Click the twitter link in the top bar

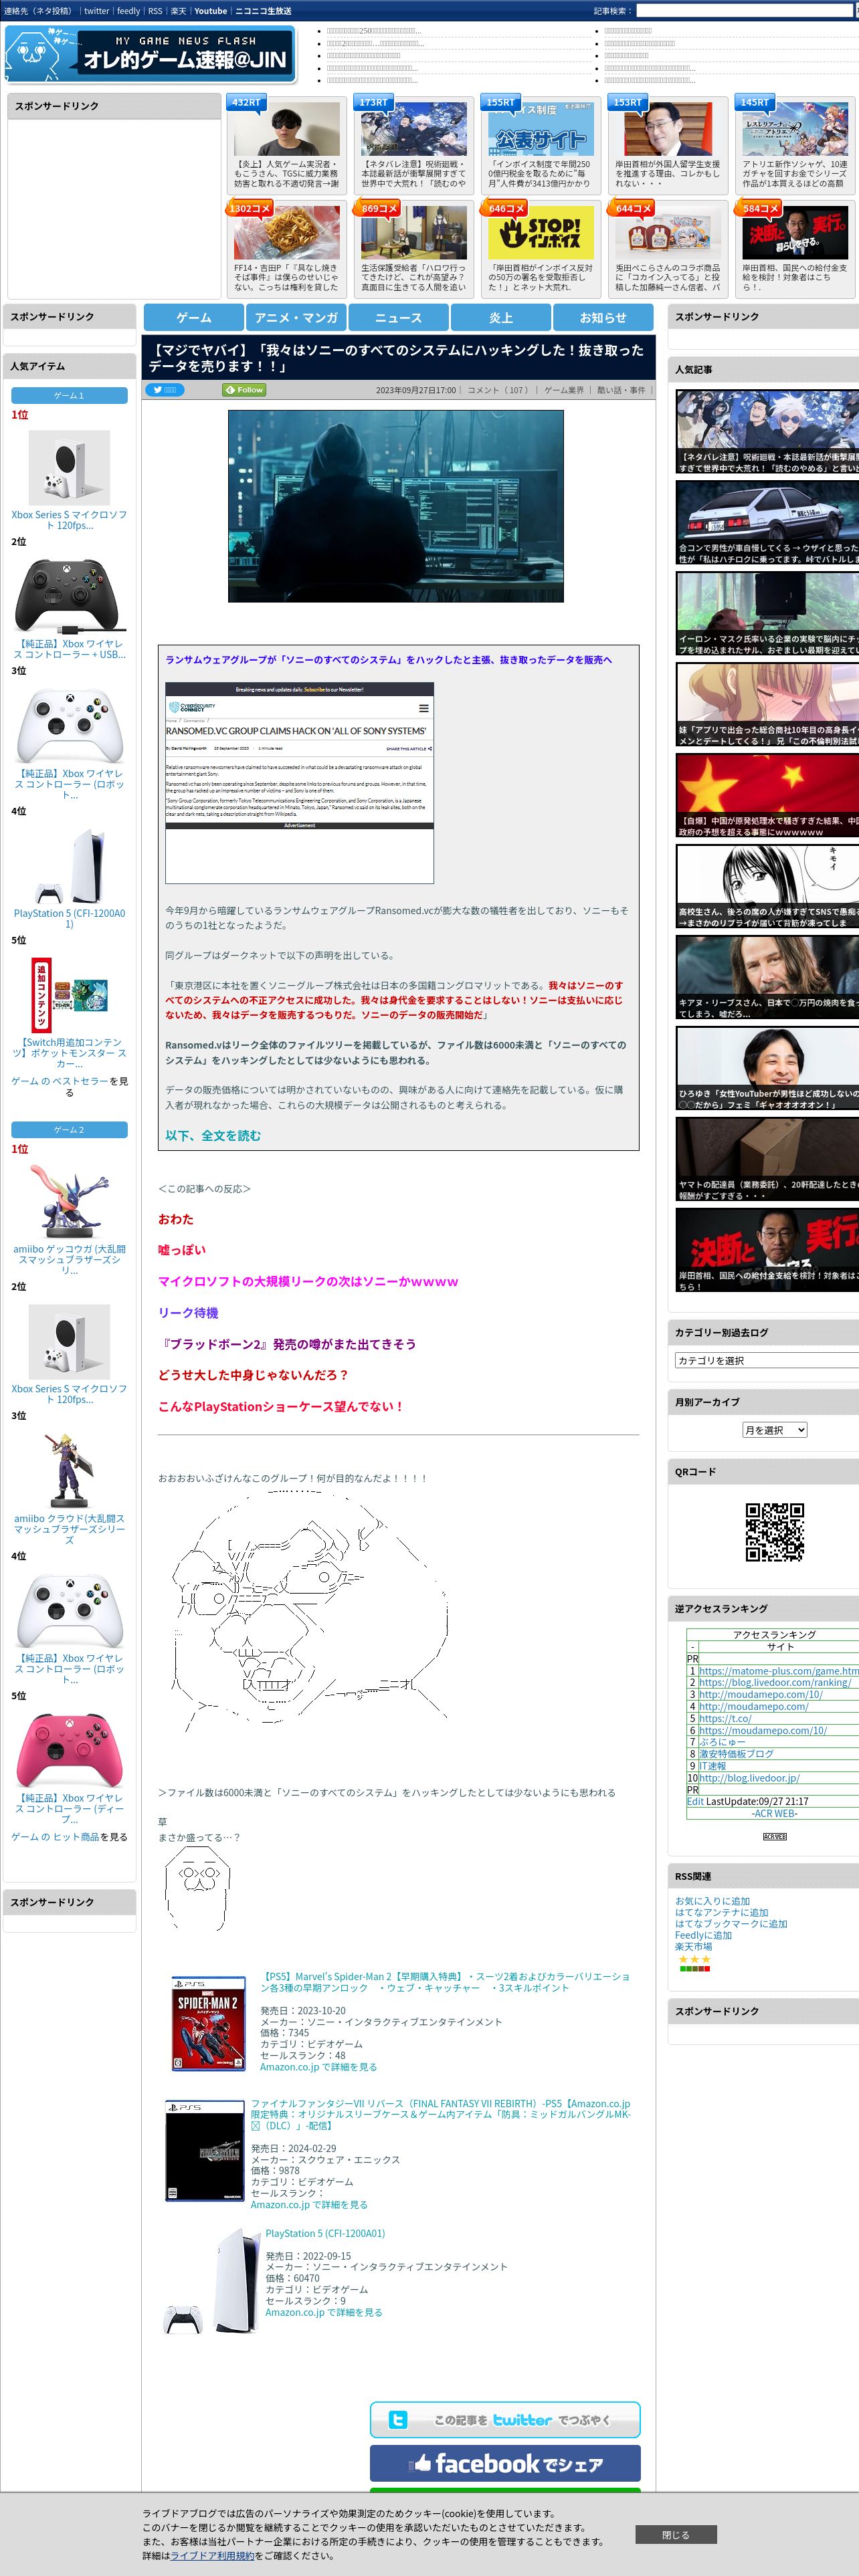96,11
